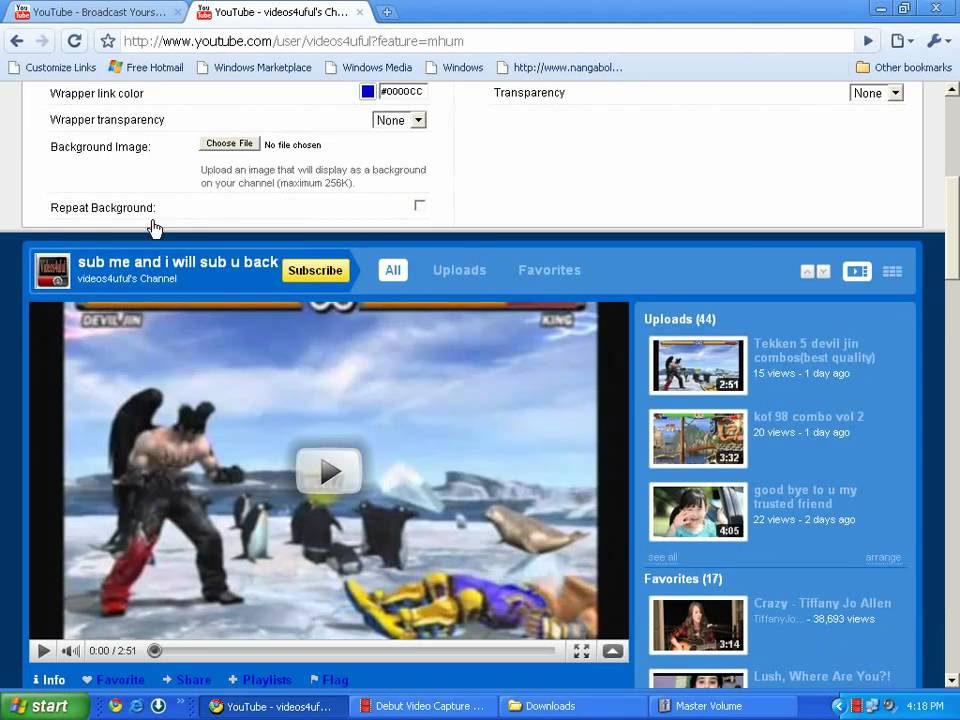
Task: Open Wrapper transparency dropdown
Action: (399, 120)
